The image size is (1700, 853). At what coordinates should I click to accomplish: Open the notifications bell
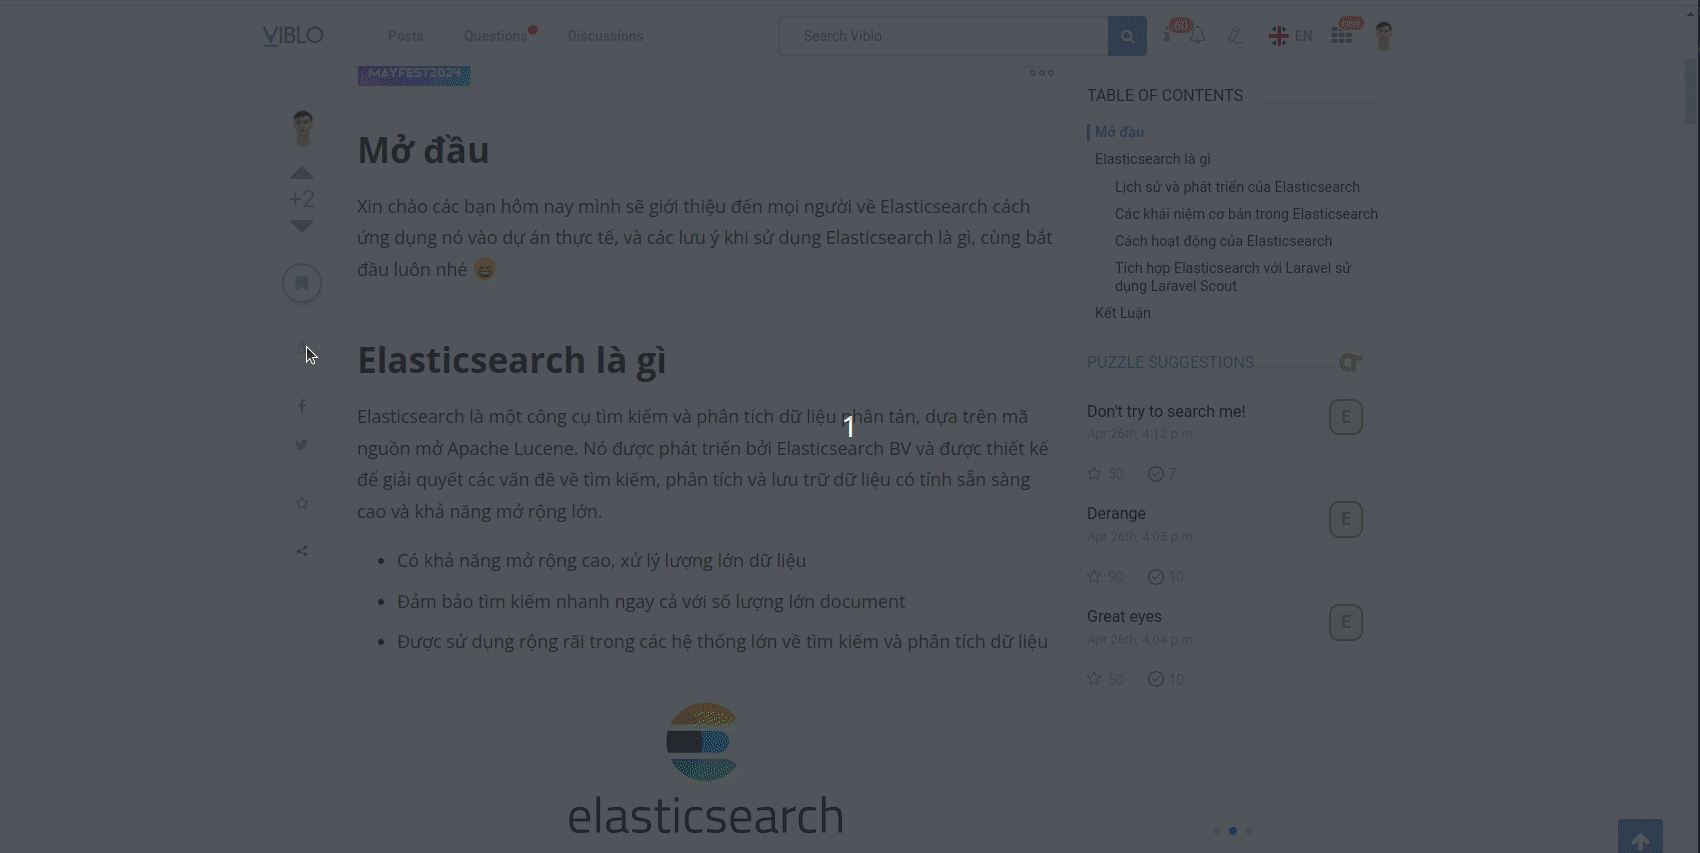pos(1198,36)
